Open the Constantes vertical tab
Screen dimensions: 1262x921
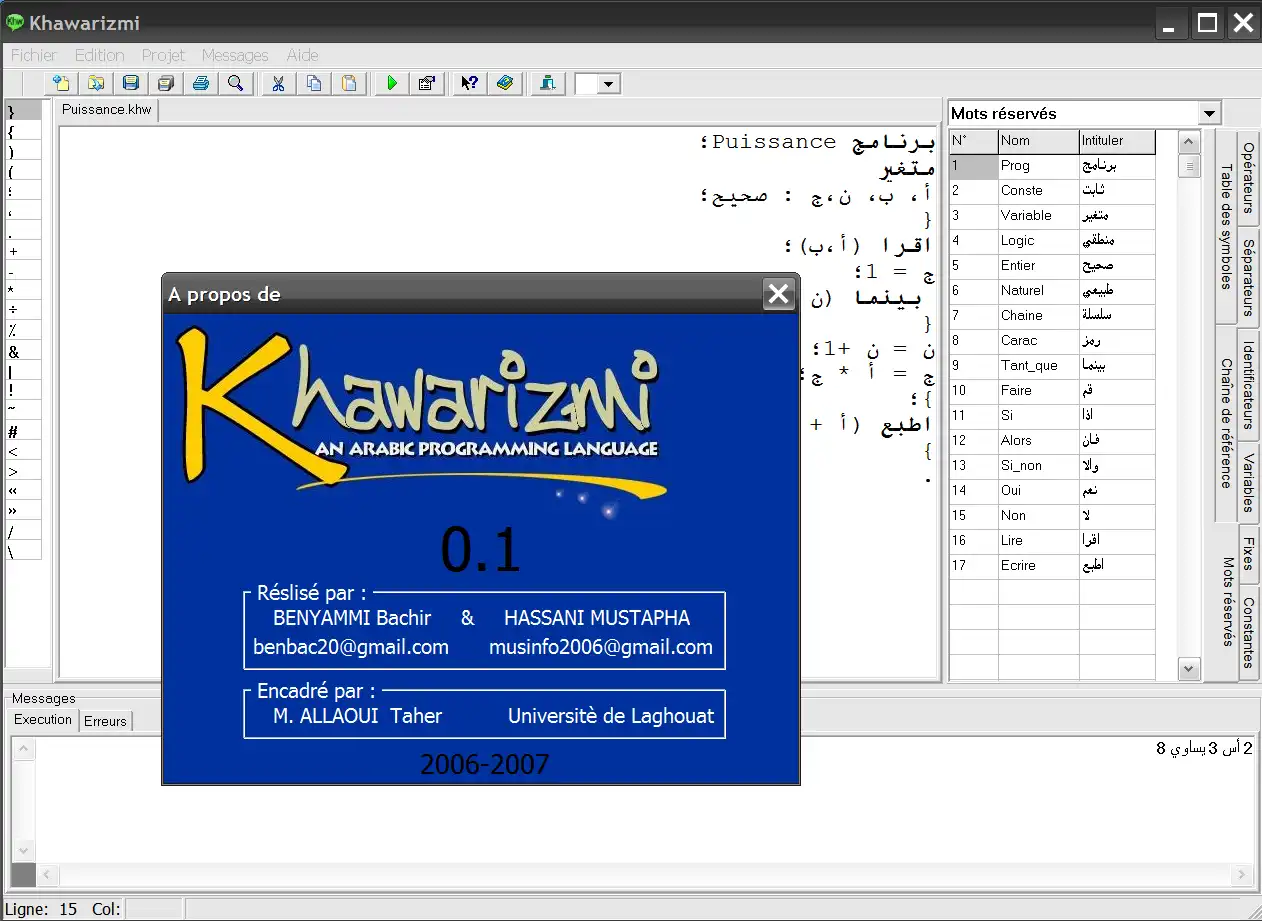[x=1249, y=632]
